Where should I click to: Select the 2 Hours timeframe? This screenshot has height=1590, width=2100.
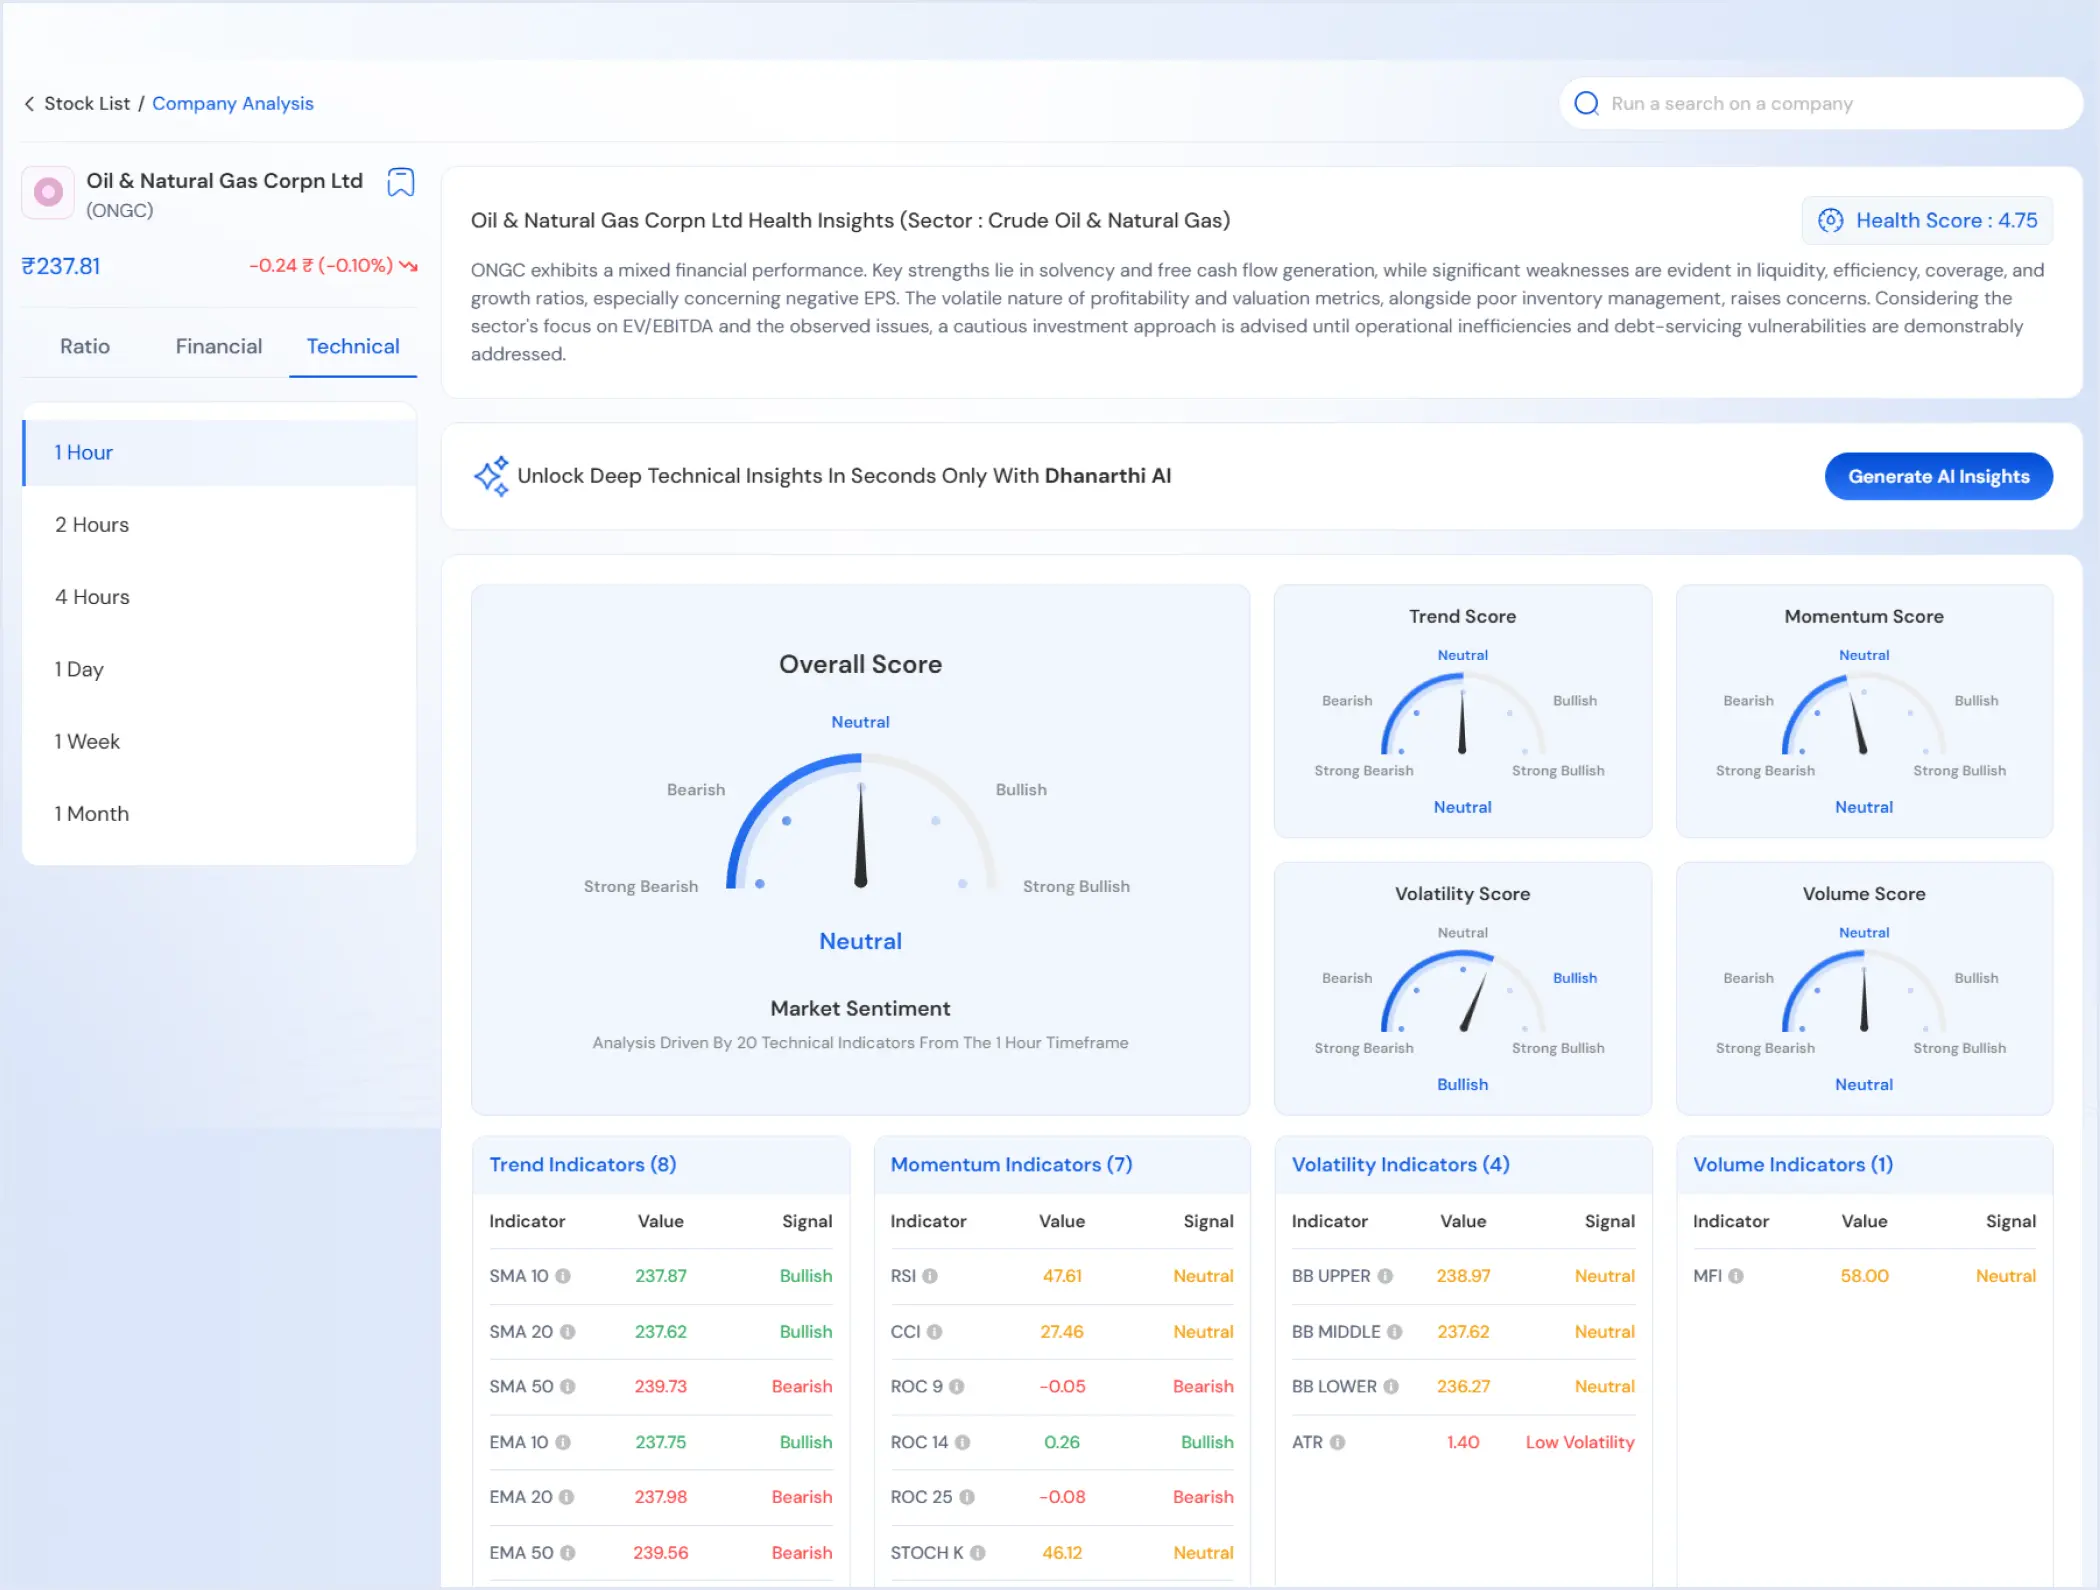click(x=219, y=525)
